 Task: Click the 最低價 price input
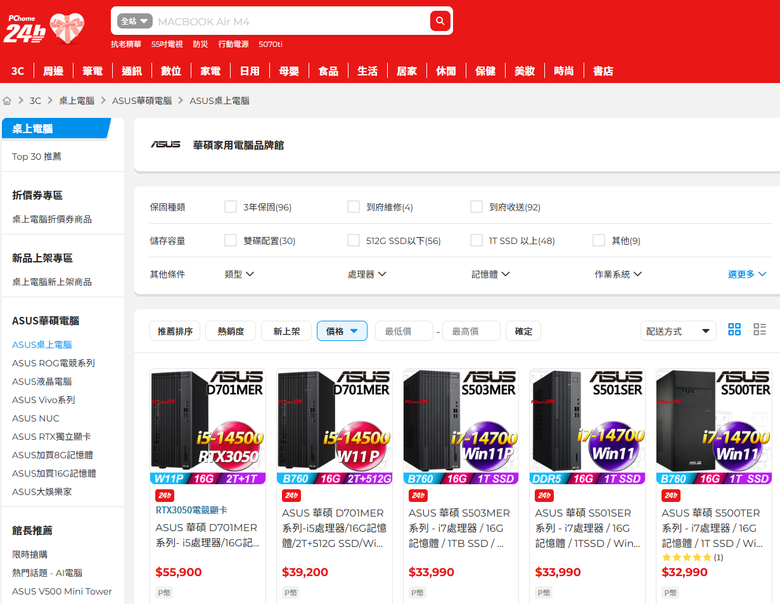404,331
